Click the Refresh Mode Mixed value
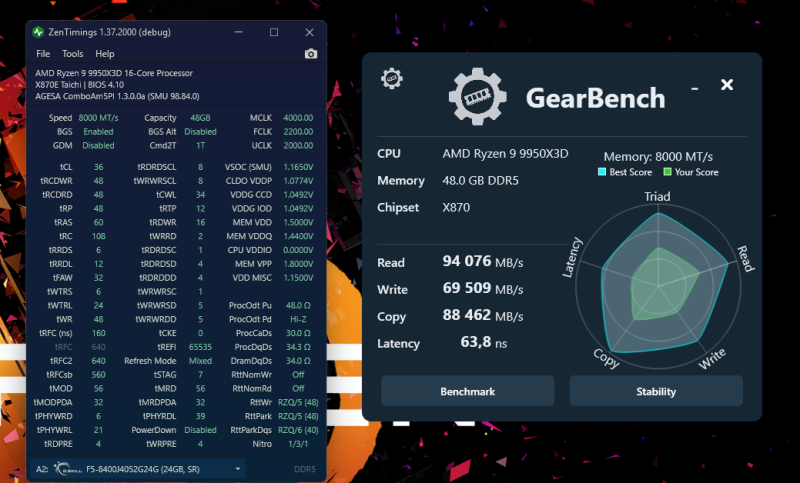800x483 pixels. (x=201, y=361)
